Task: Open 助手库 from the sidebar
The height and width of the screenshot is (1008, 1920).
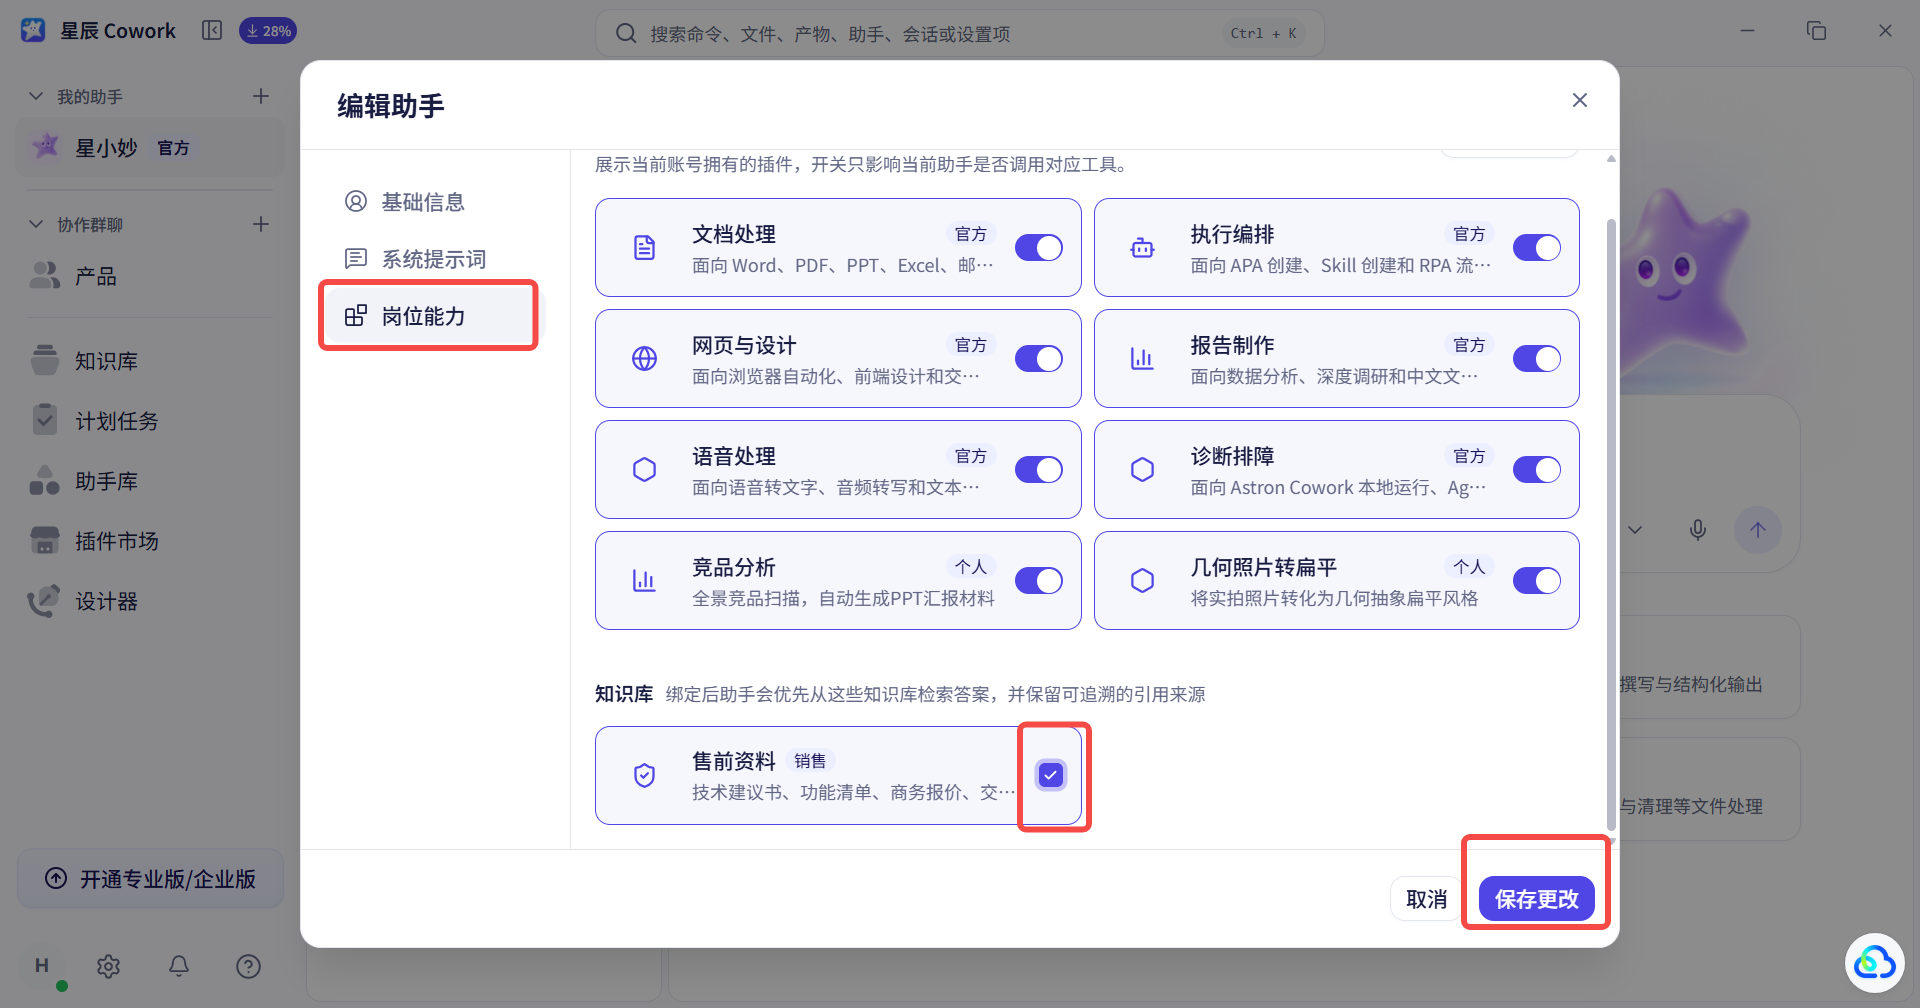Action: tap(151, 481)
